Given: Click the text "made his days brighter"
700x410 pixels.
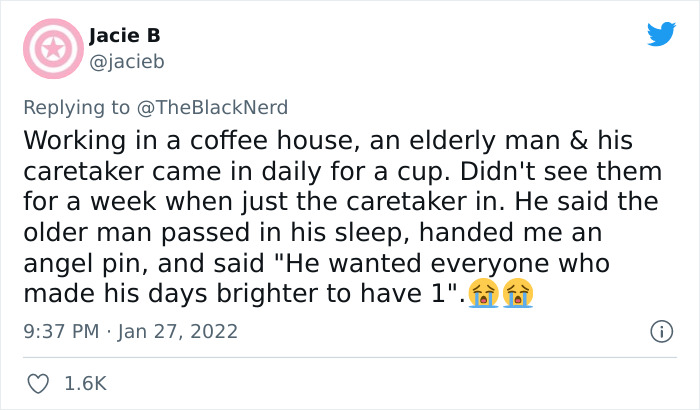Looking at the screenshot, I should [160, 295].
